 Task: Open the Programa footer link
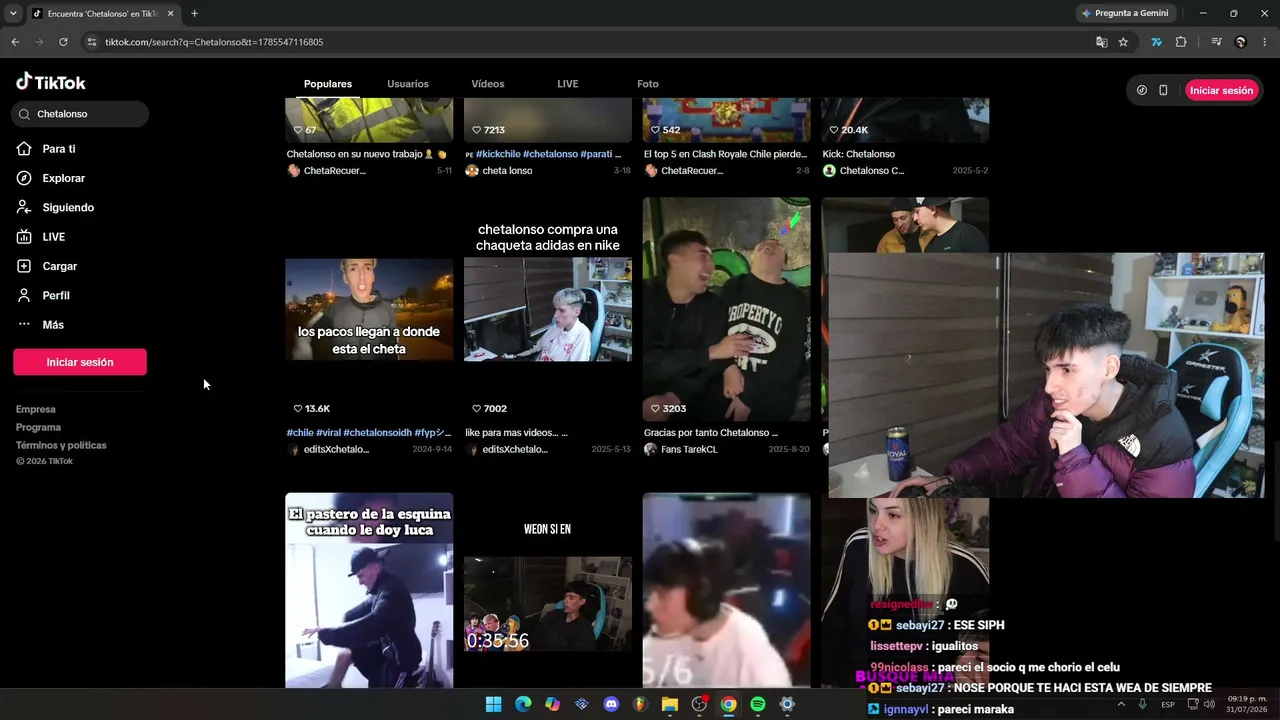pos(38,427)
